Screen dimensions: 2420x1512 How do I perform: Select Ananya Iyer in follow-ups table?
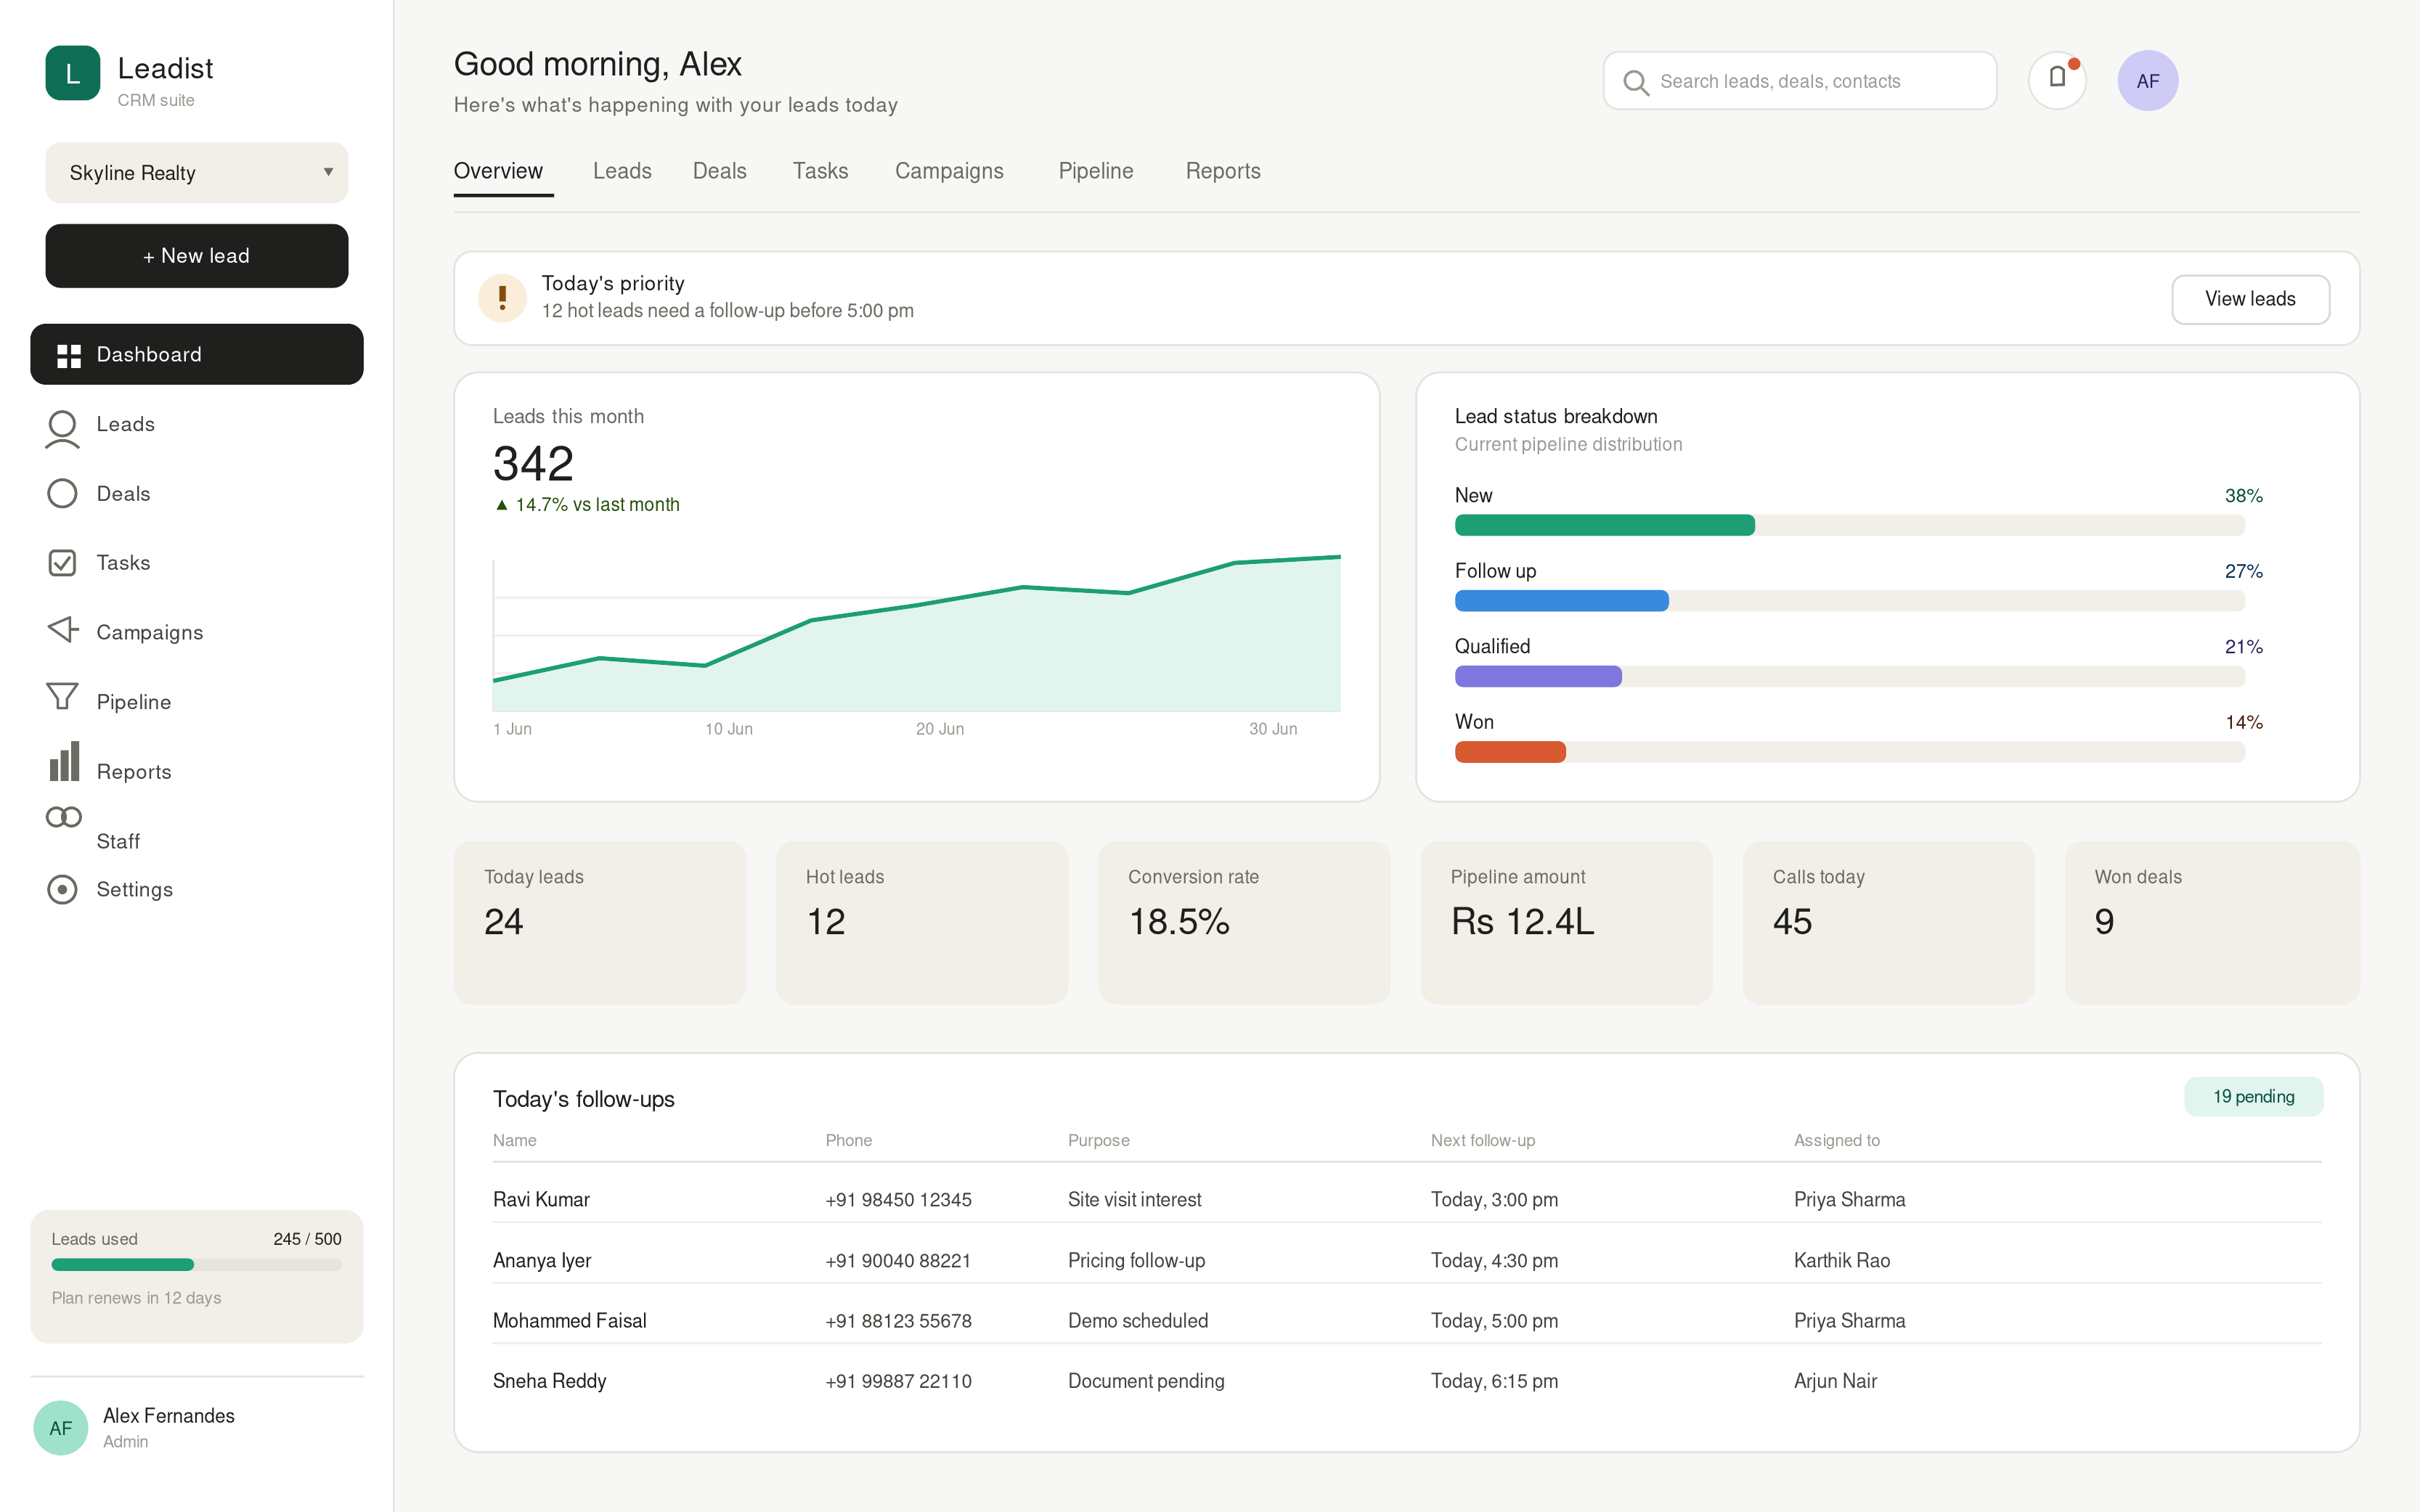click(542, 1260)
